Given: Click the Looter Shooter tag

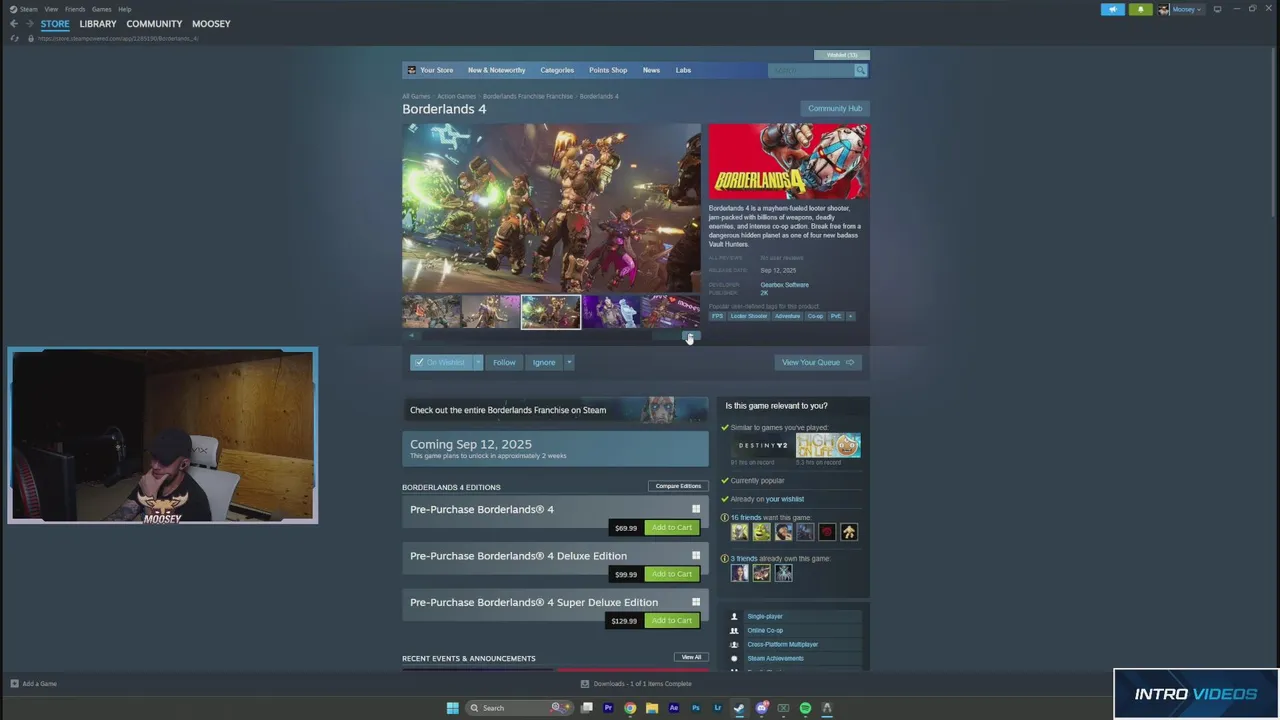Looking at the screenshot, I should (x=748, y=316).
